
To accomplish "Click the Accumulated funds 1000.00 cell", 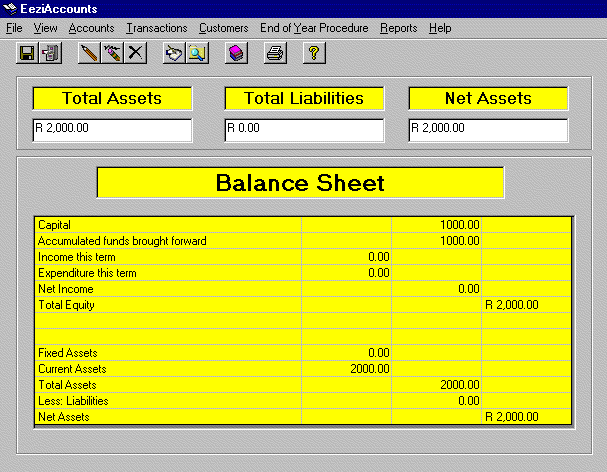I will pos(436,241).
